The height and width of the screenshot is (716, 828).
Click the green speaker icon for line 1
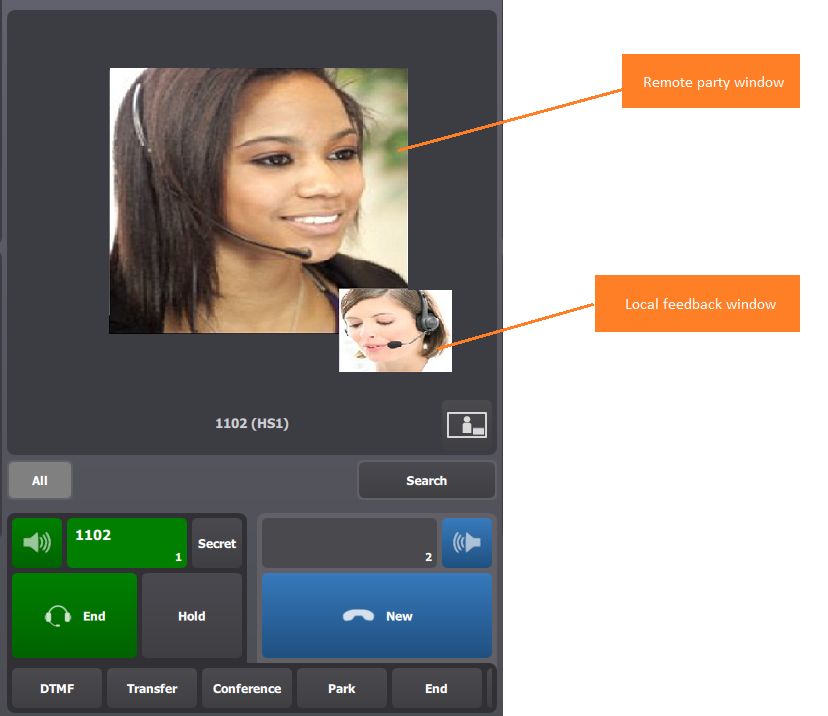click(37, 543)
